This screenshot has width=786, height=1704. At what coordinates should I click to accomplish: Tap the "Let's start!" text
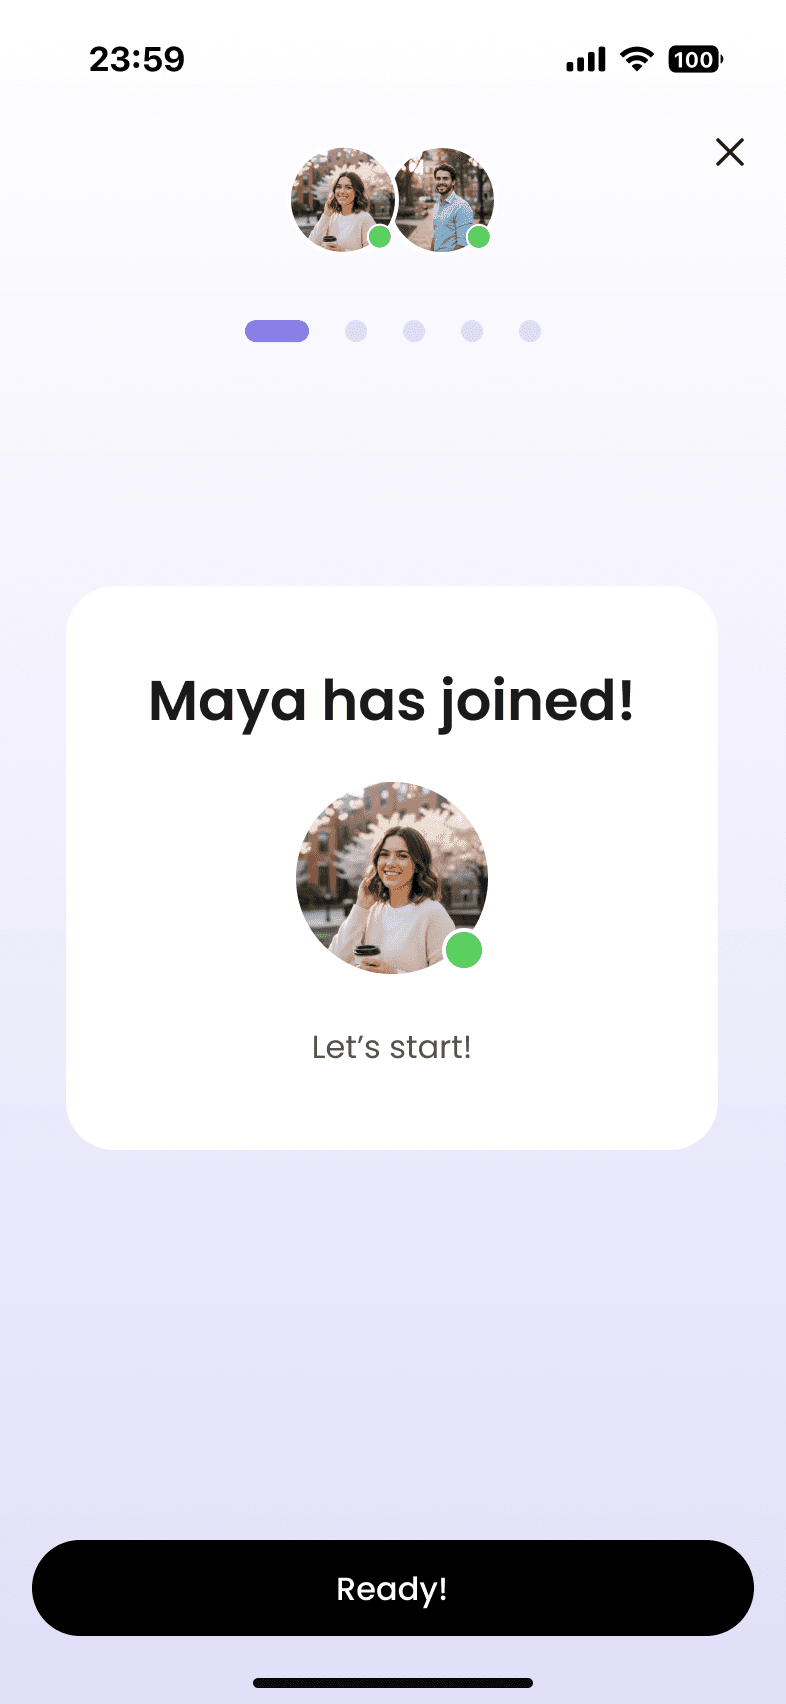point(392,1047)
